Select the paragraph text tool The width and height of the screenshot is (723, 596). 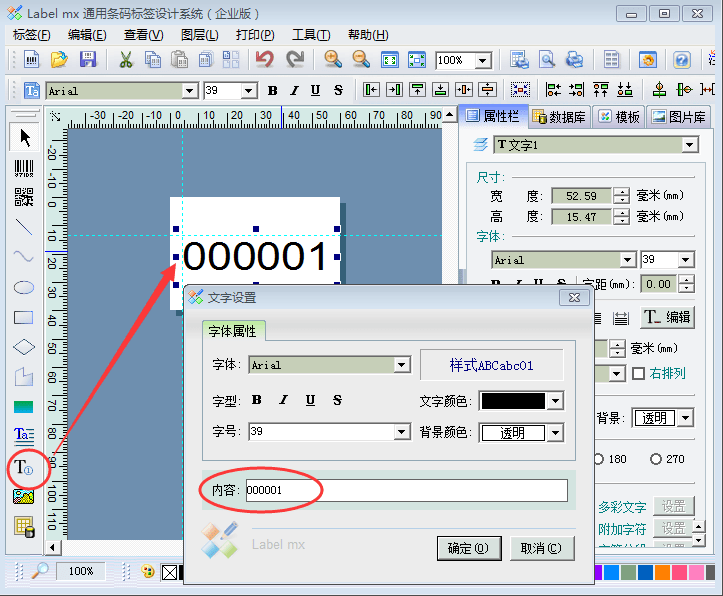tap(24, 435)
